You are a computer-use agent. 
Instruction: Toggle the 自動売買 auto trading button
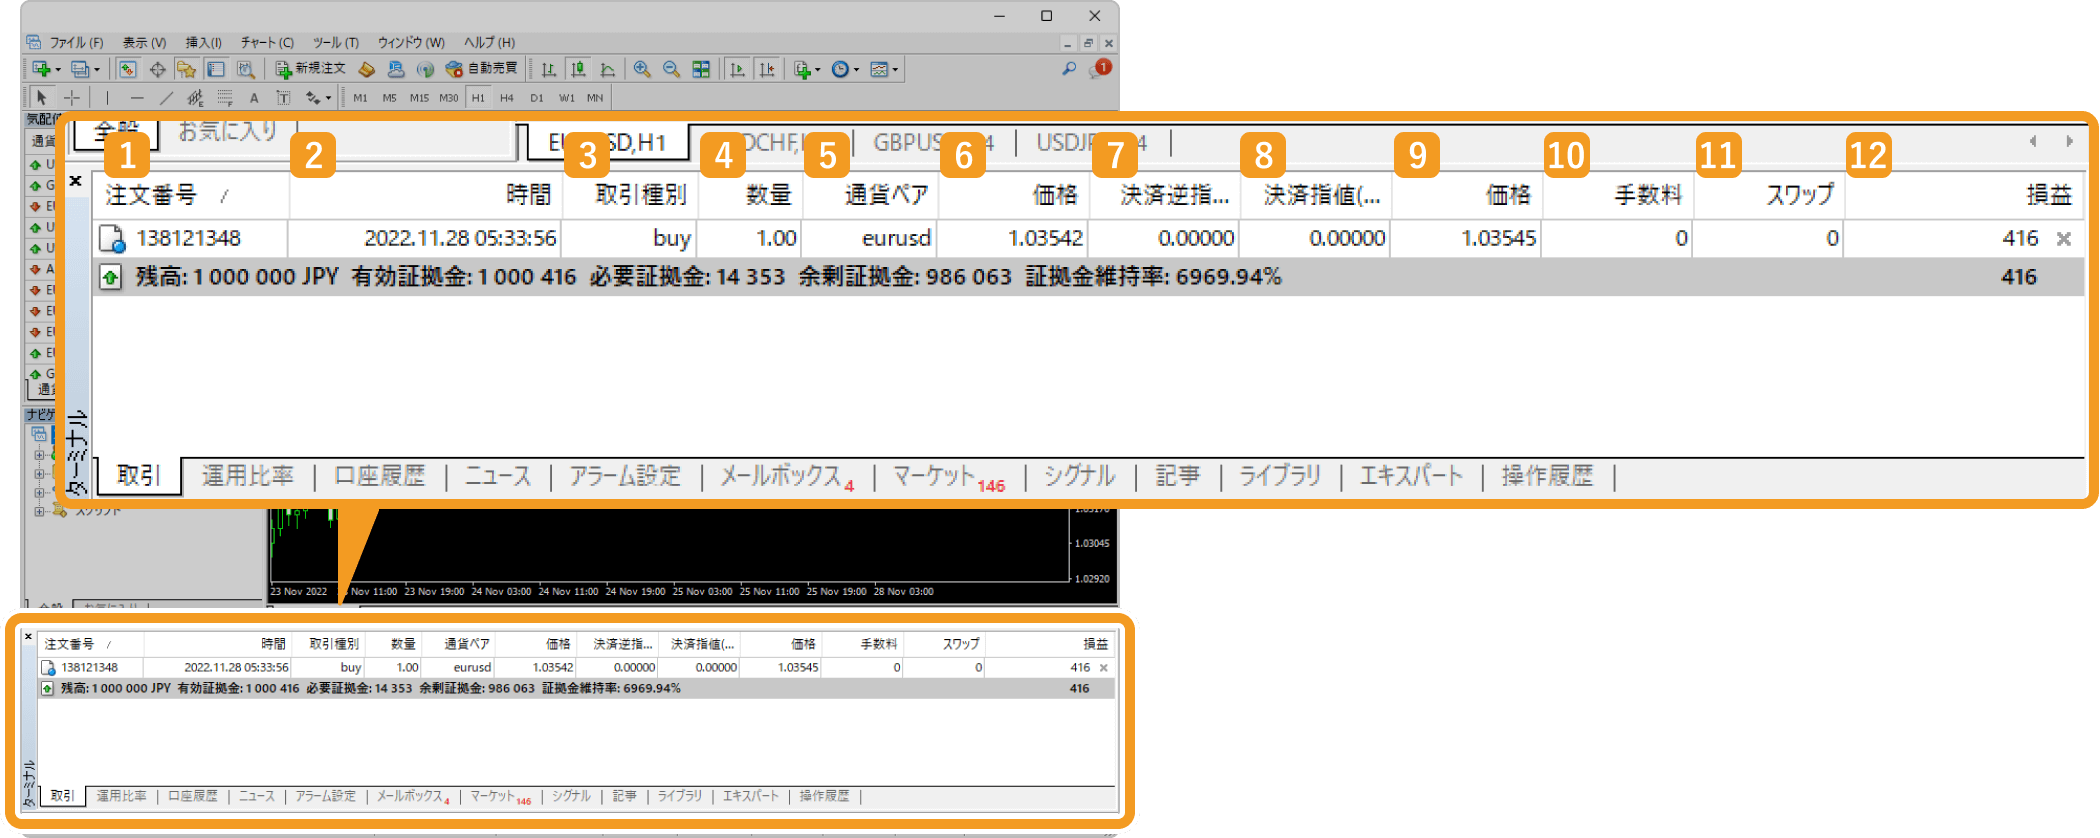point(483,69)
